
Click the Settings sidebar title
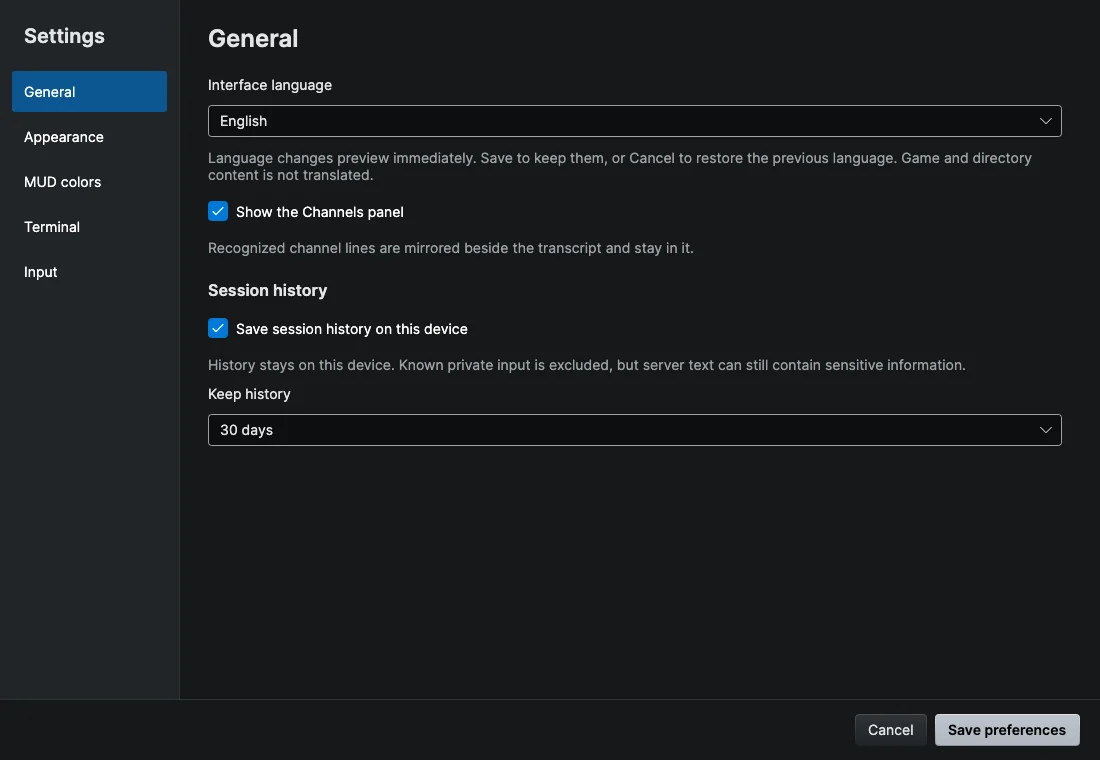point(65,36)
